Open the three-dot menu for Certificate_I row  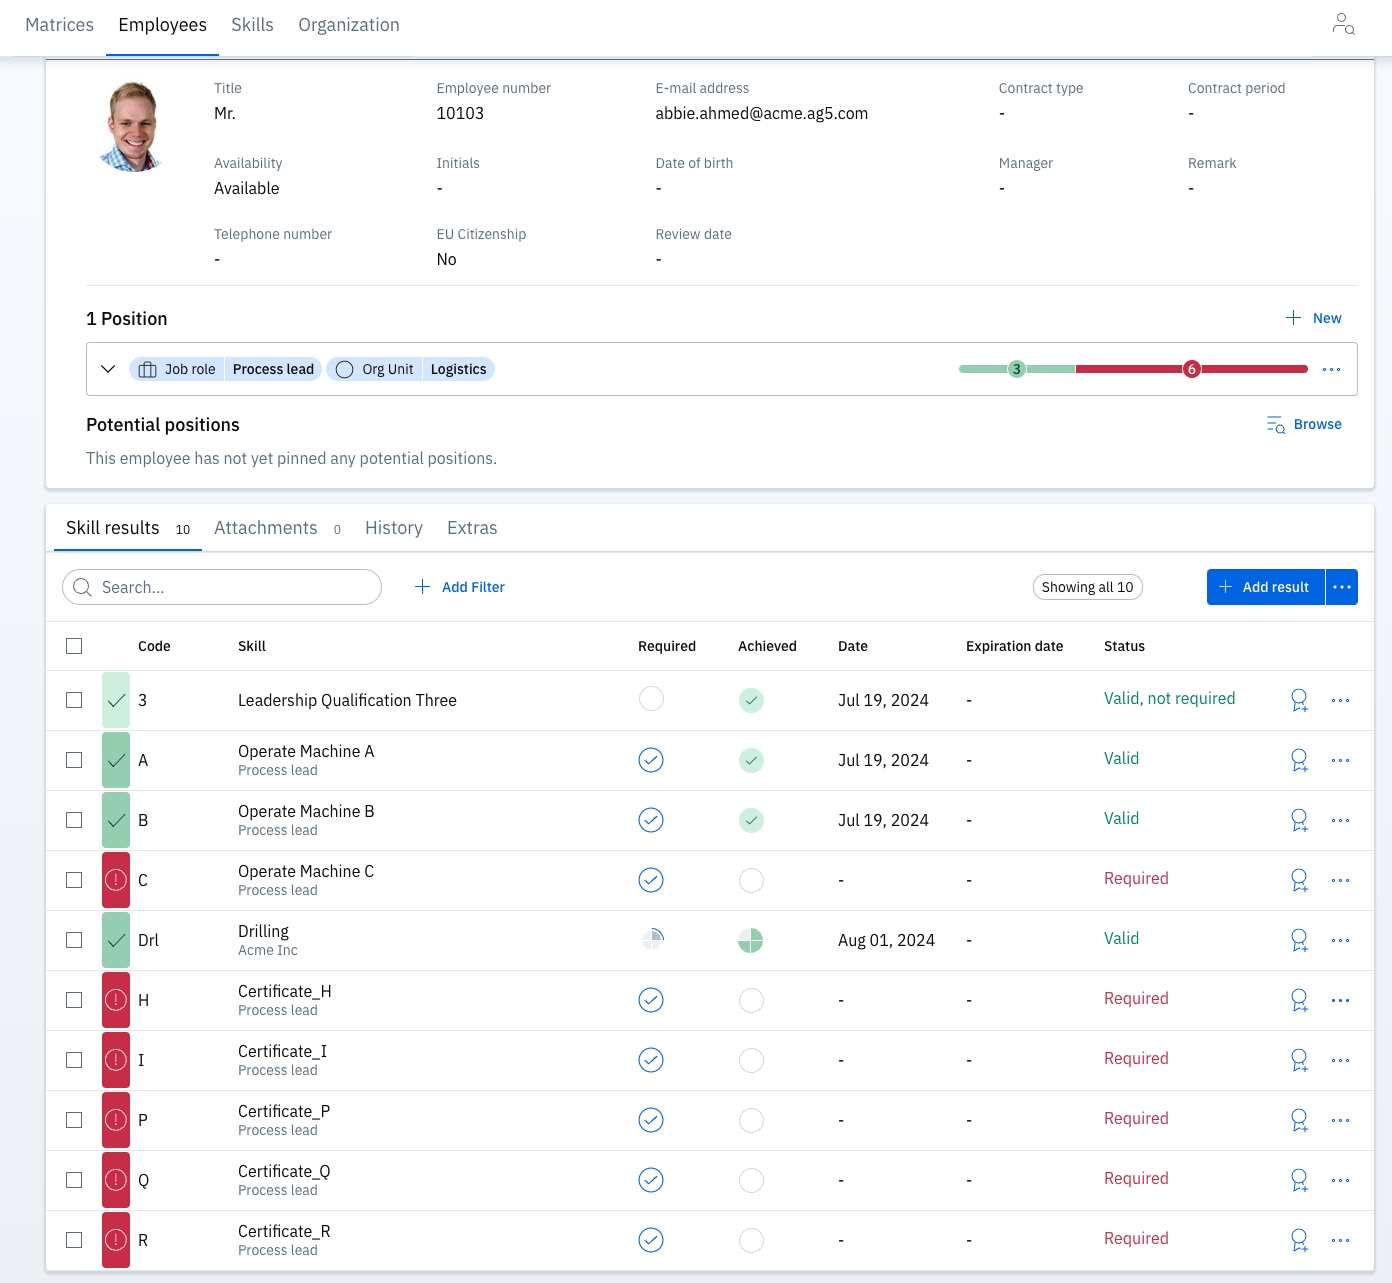point(1340,1060)
